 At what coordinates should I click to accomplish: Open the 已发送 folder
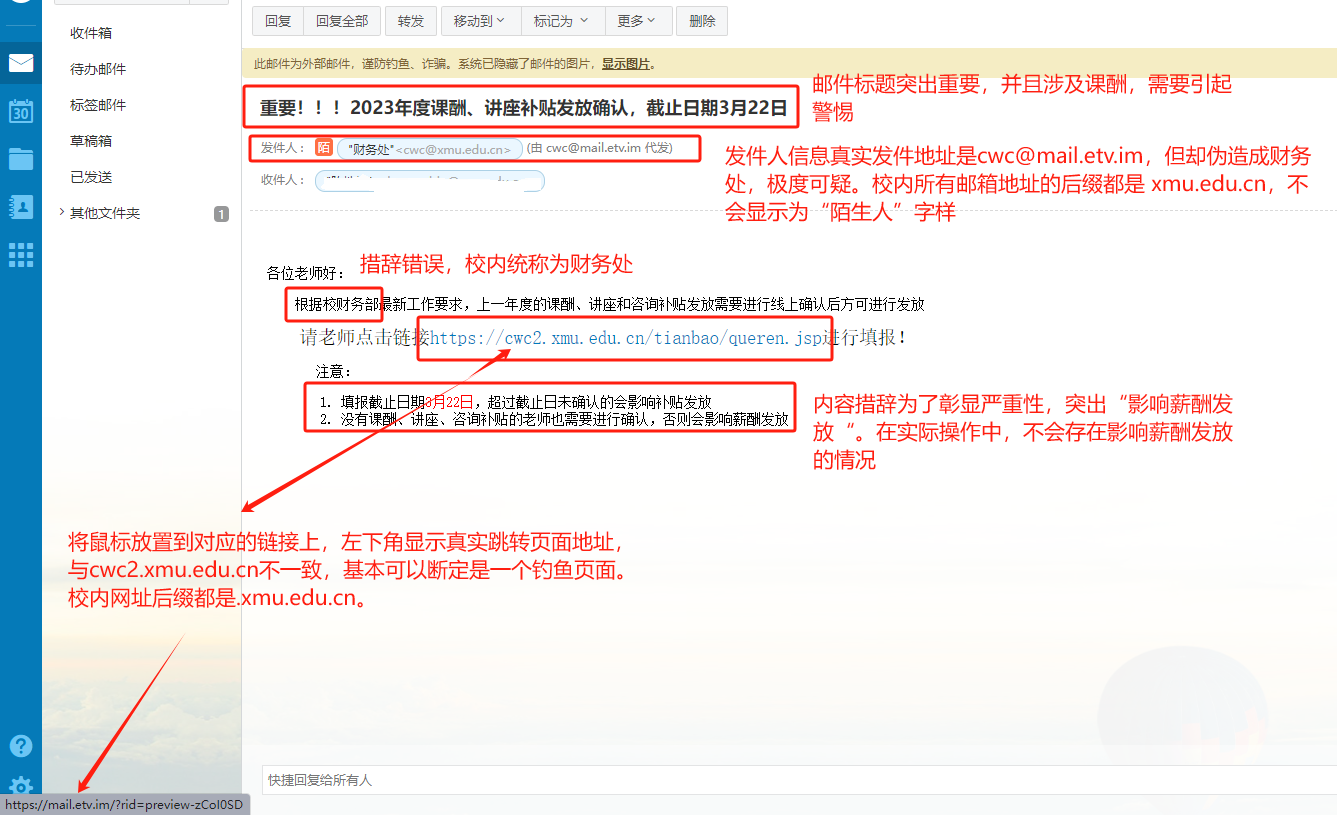click(x=91, y=177)
